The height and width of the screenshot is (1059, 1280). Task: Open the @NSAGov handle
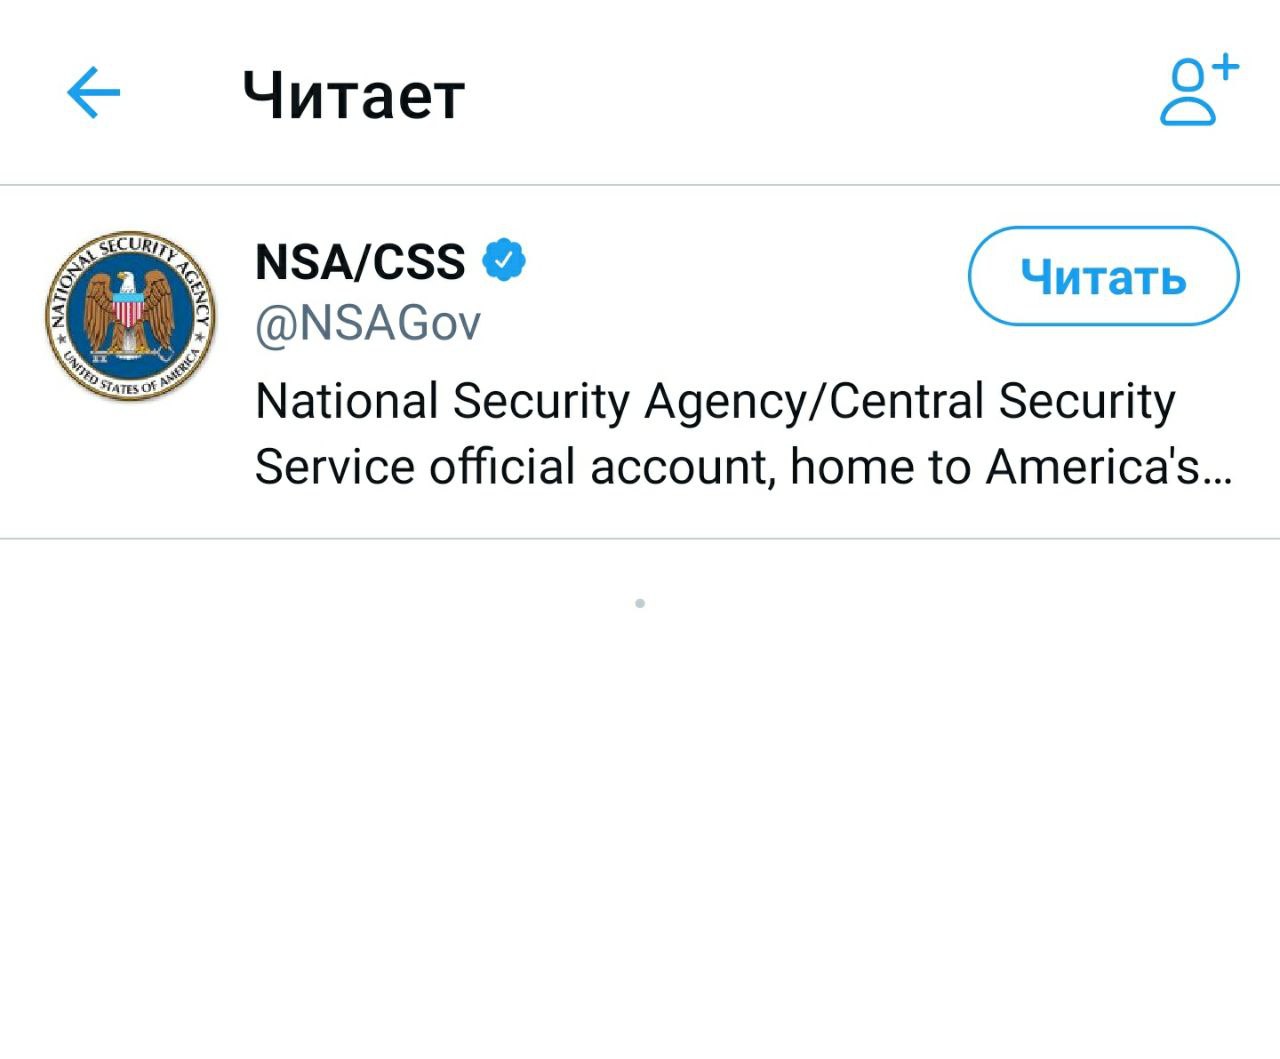point(368,323)
